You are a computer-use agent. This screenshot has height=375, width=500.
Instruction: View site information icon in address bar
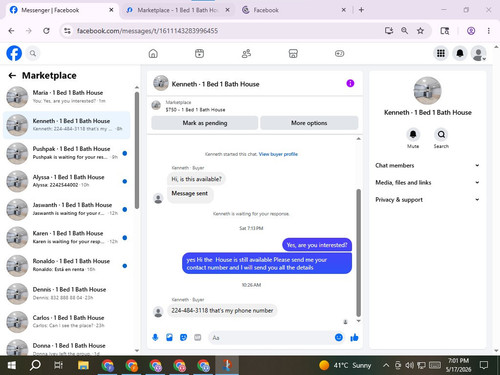pos(67,31)
